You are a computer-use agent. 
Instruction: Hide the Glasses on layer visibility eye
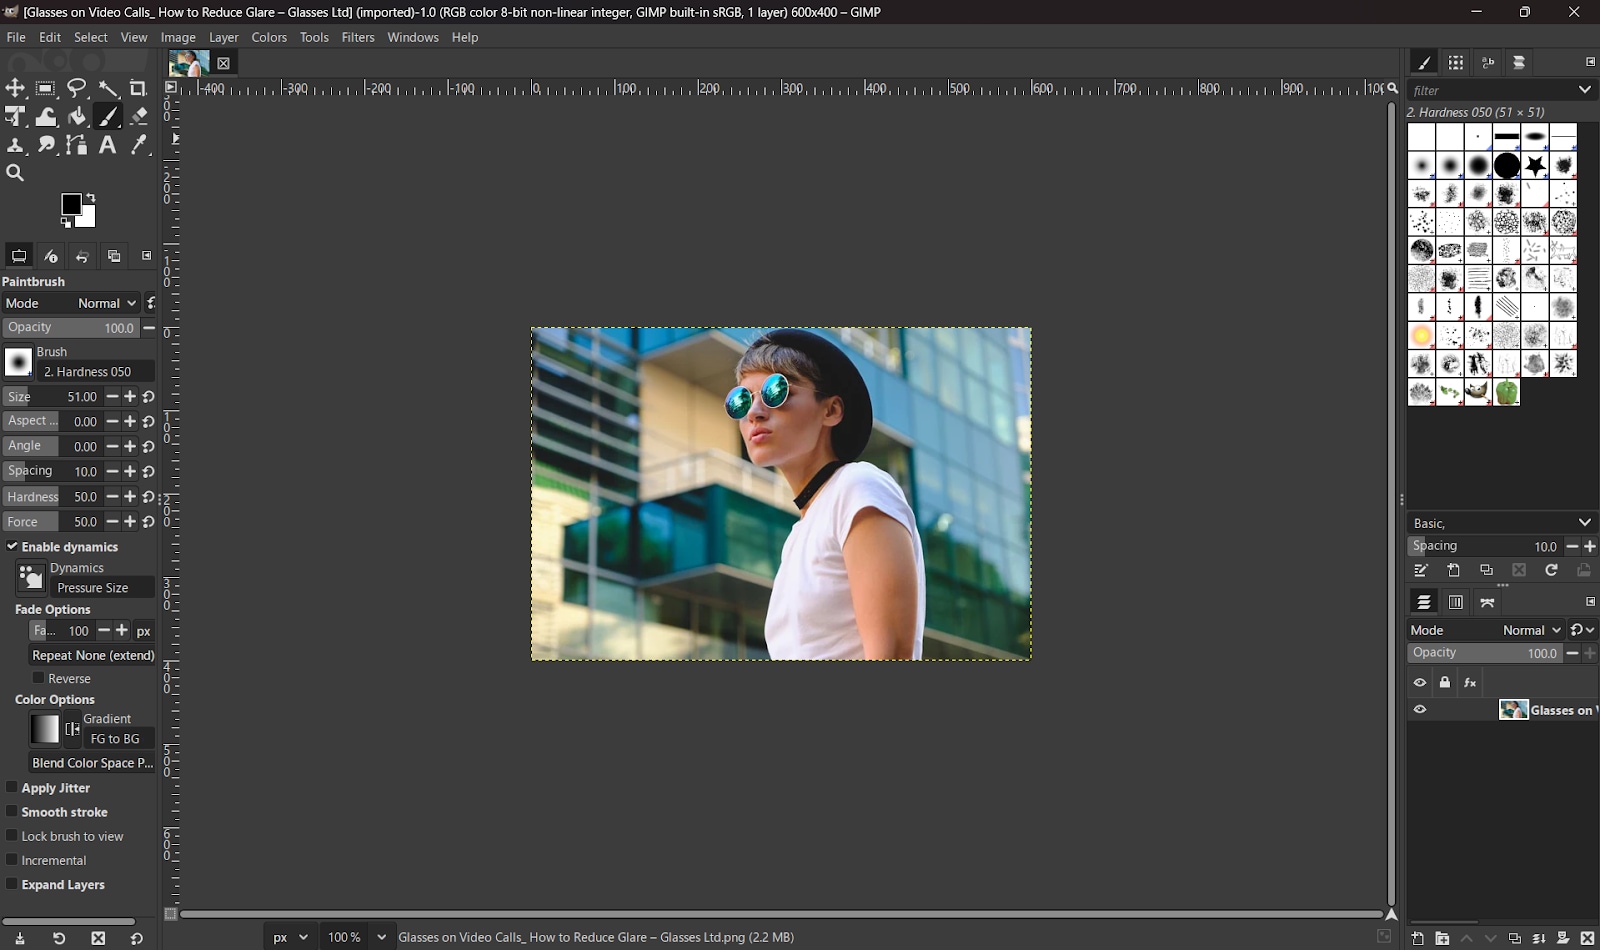click(1420, 710)
